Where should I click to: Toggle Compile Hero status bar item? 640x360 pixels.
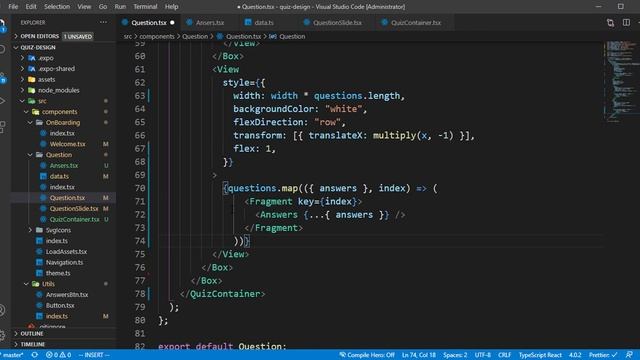[x=367, y=355]
